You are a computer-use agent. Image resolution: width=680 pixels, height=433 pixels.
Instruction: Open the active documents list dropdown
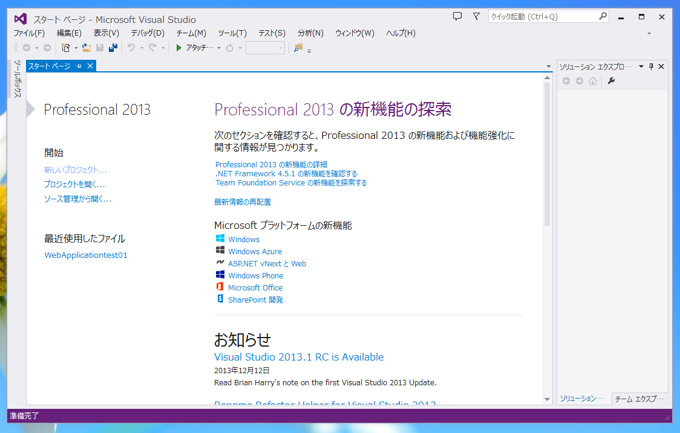pos(549,66)
